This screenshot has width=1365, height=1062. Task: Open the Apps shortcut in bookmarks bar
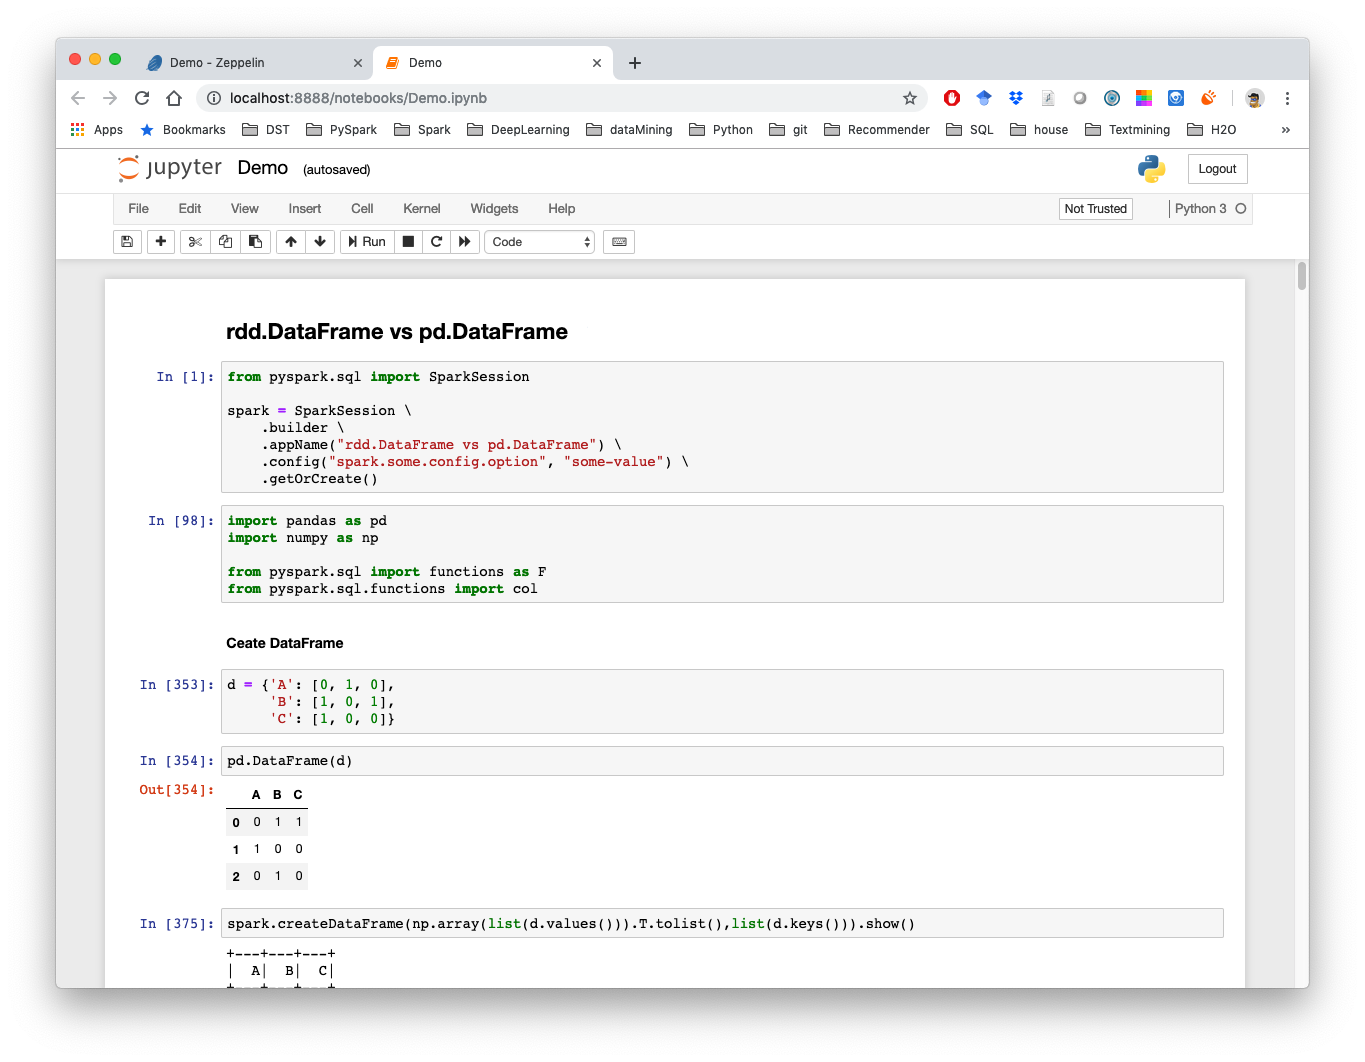point(97,130)
